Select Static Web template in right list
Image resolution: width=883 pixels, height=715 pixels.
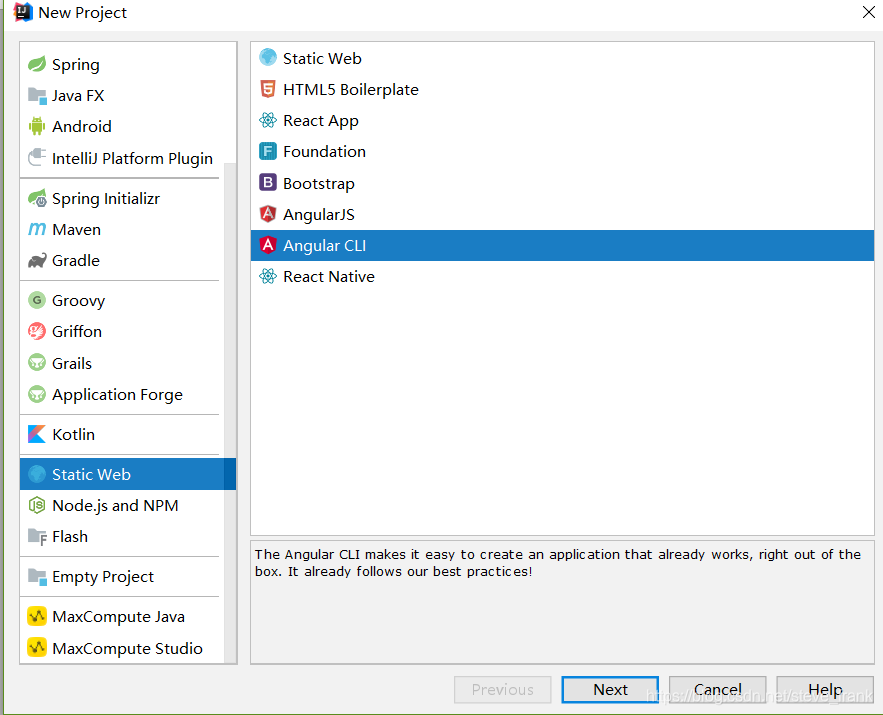562,58
